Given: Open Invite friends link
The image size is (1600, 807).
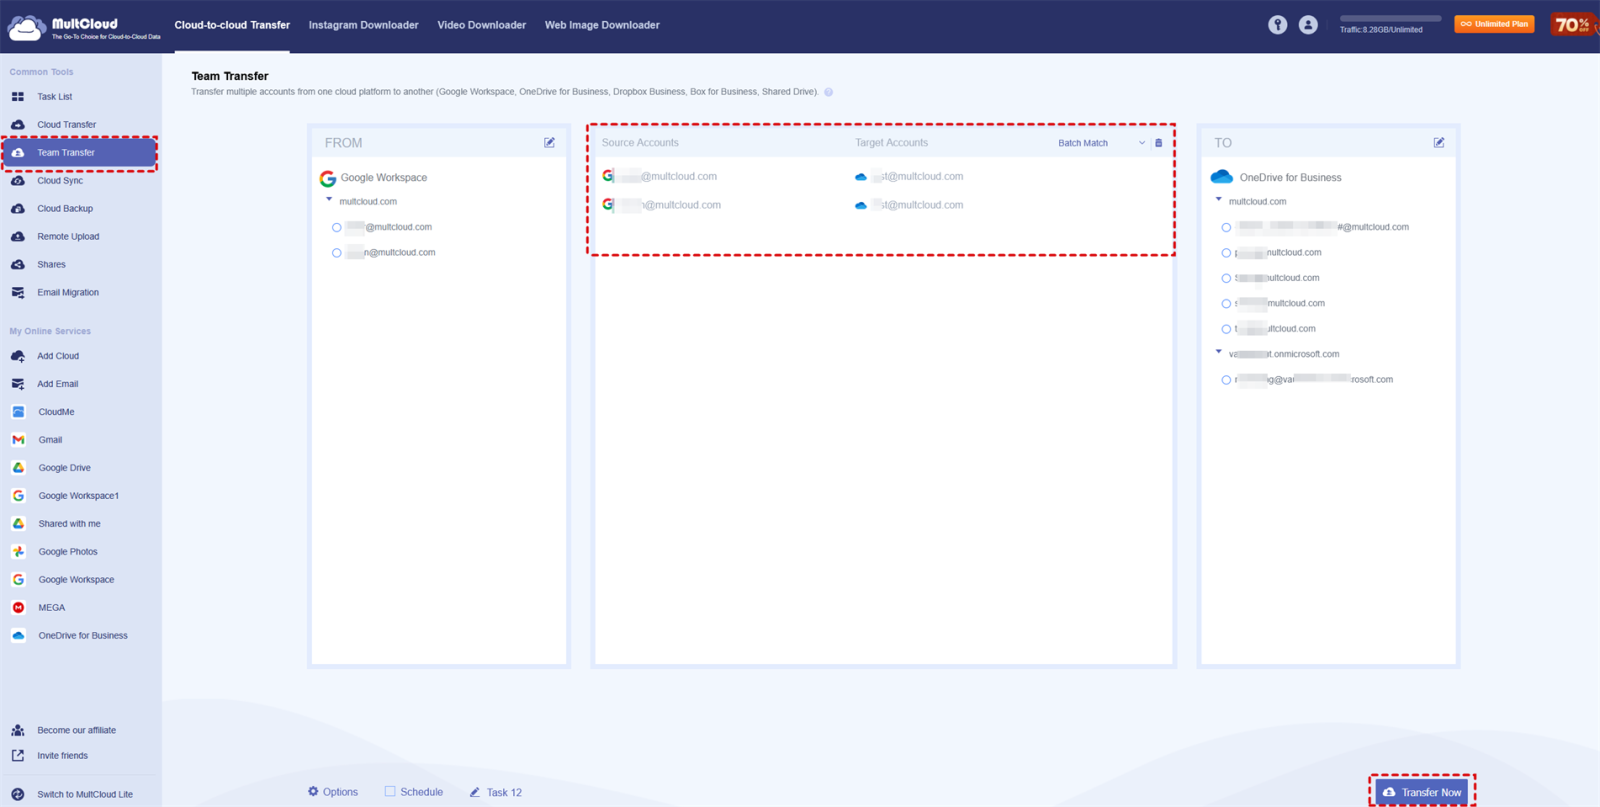Looking at the screenshot, I should [x=62, y=756].
